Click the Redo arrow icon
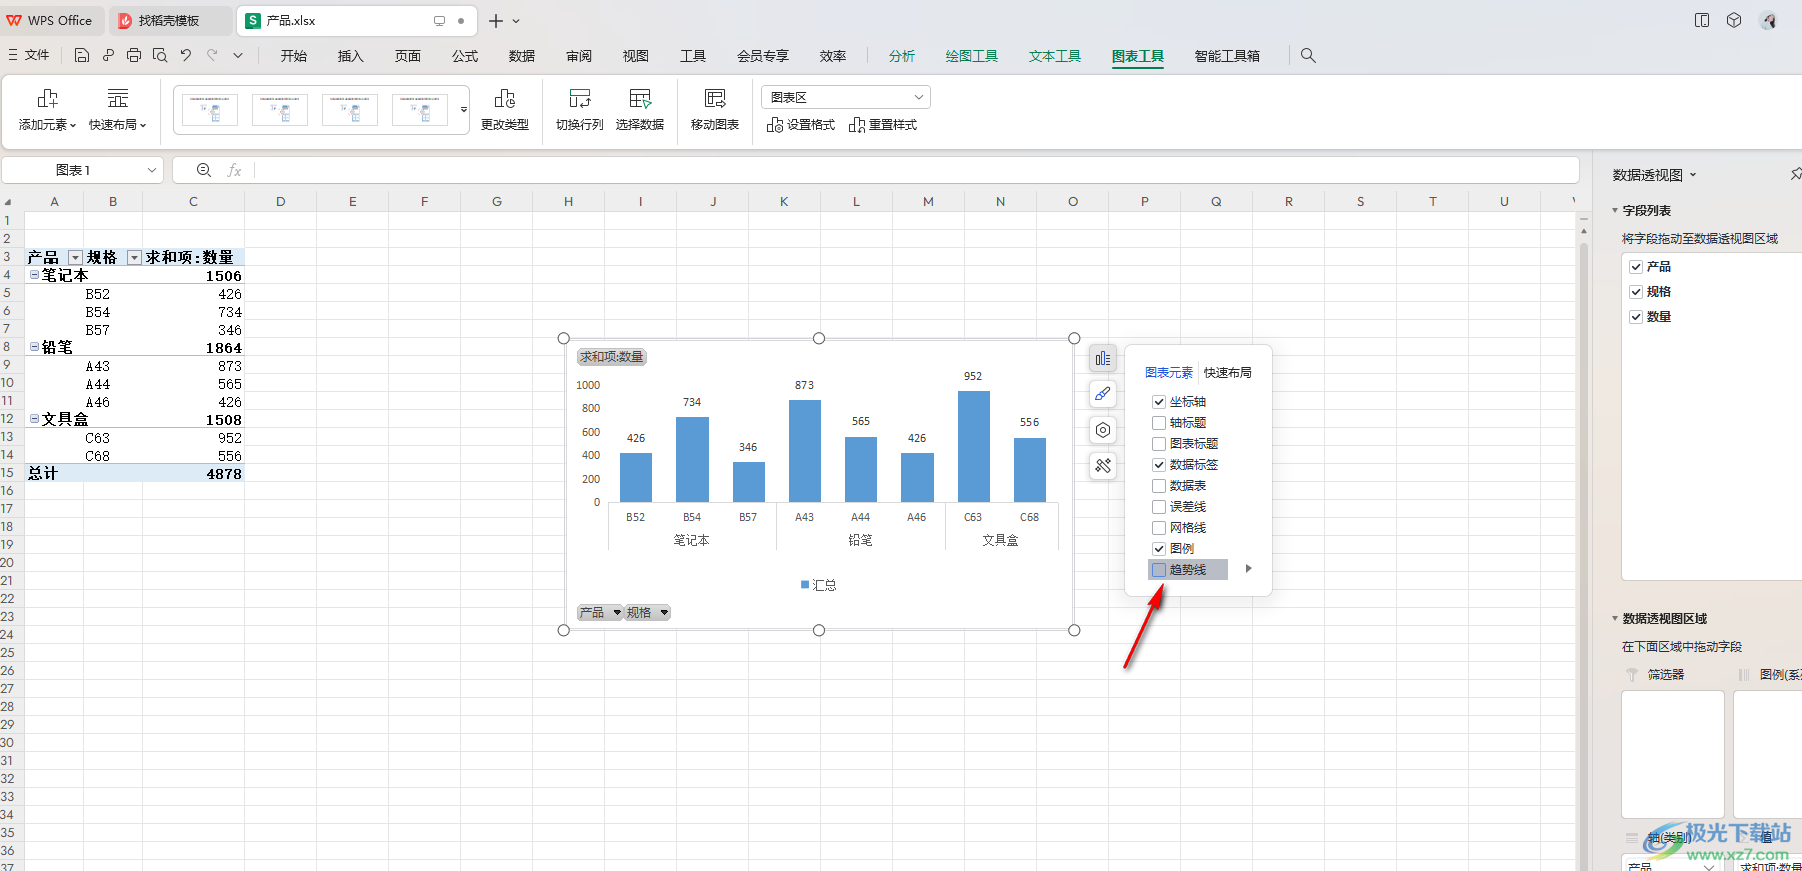 click(212, 55)
